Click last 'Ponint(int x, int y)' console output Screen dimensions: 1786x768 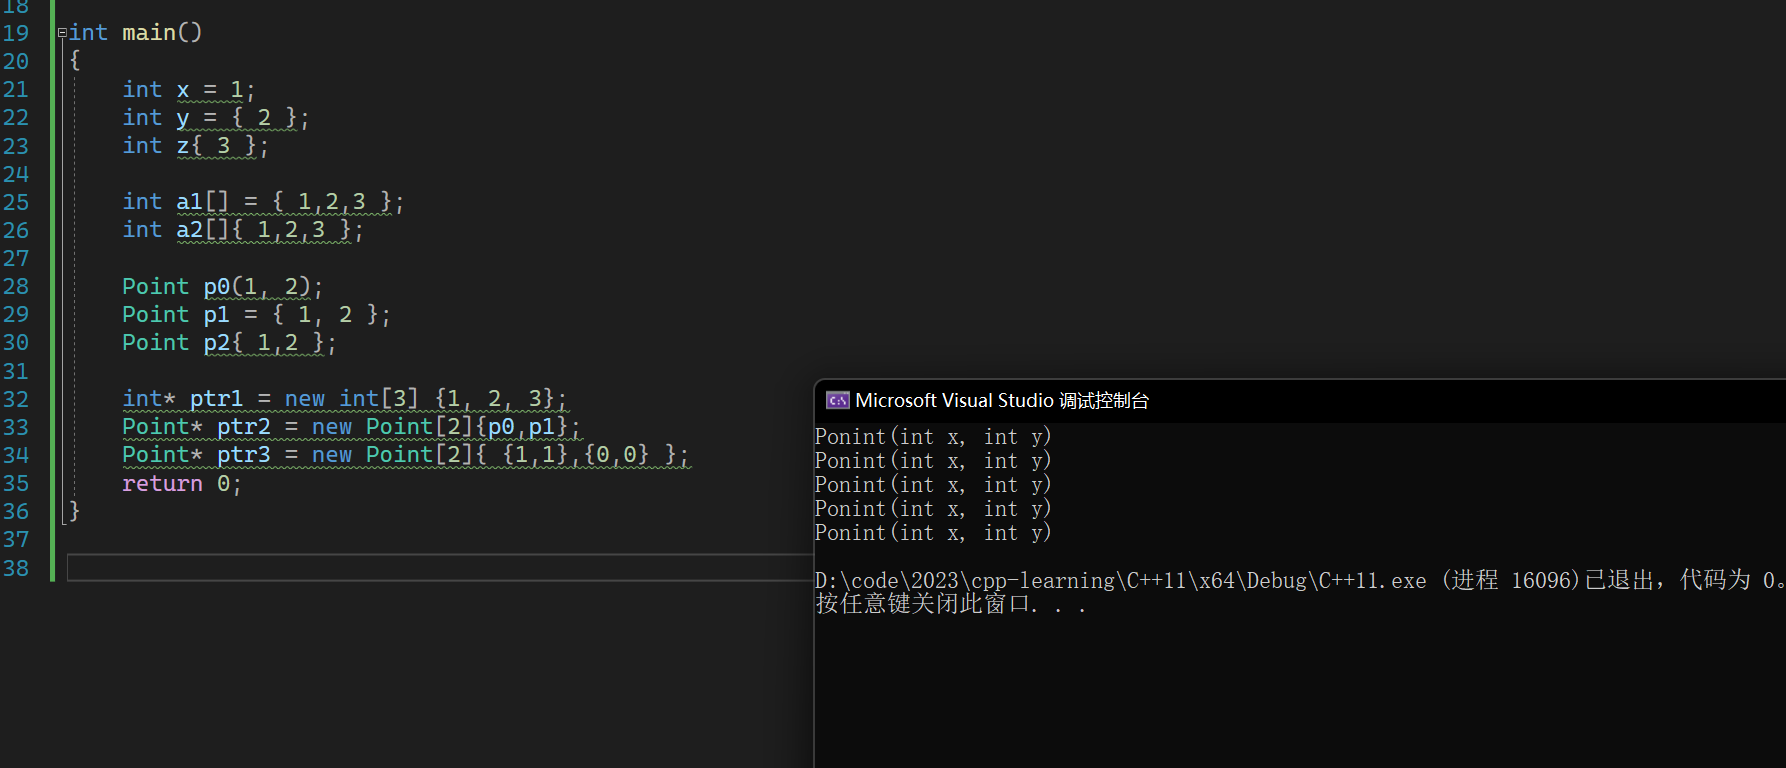pos(933,533)
